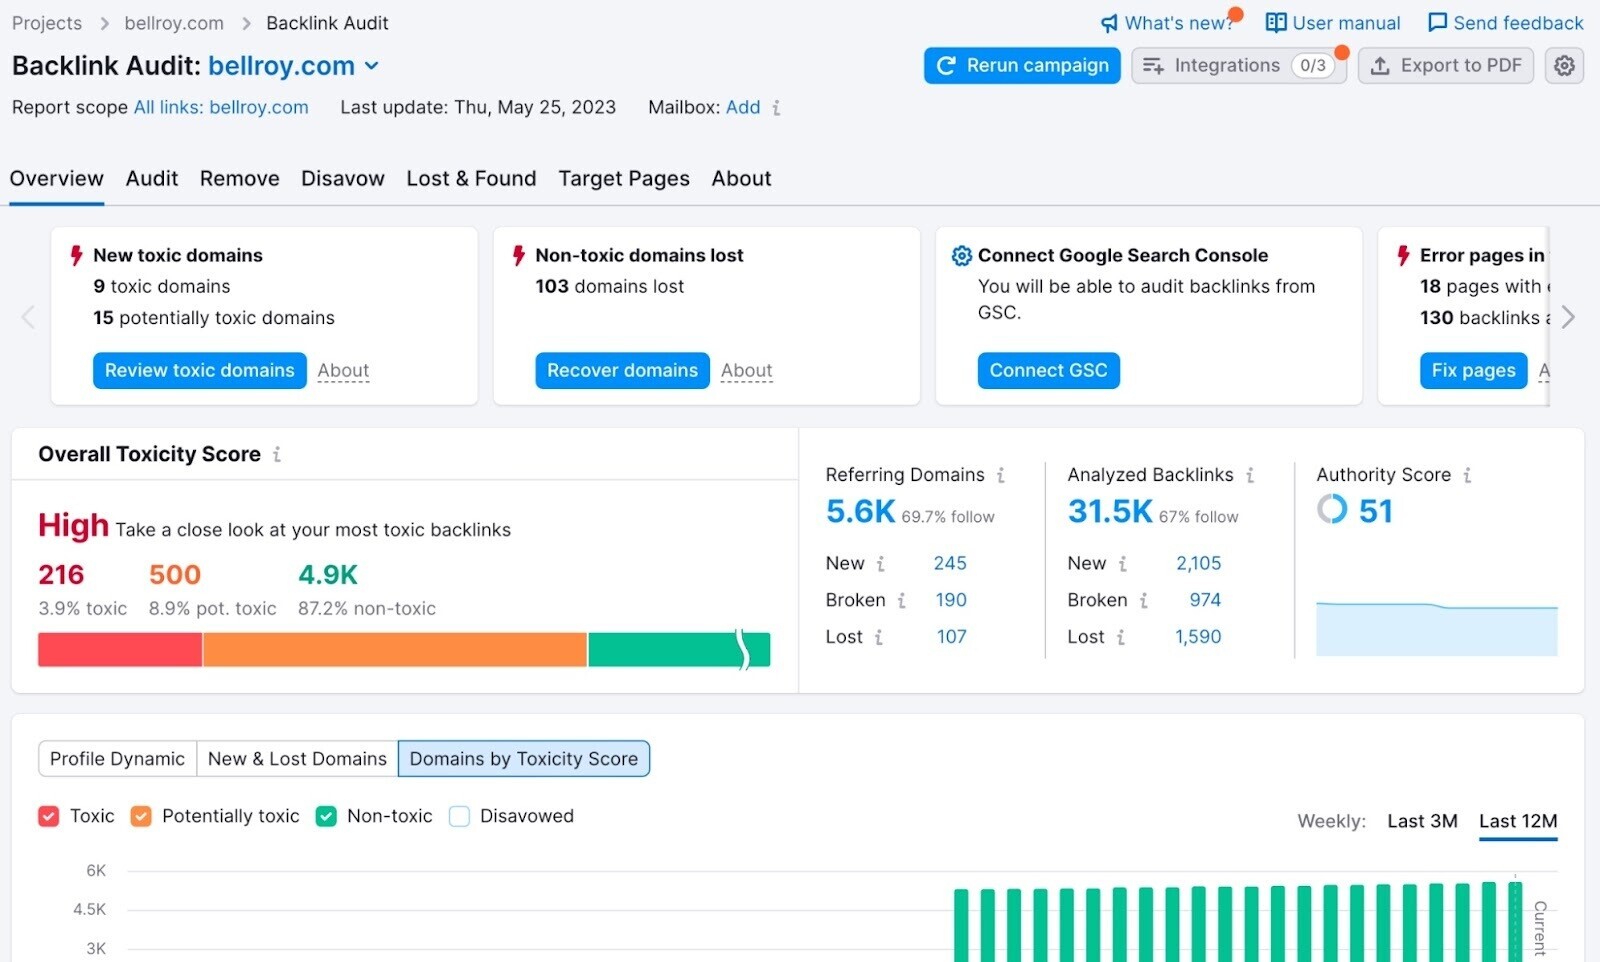The image size is (1600, 962).
Task: Open the Overview tab
Action: [x=57, y=179]
